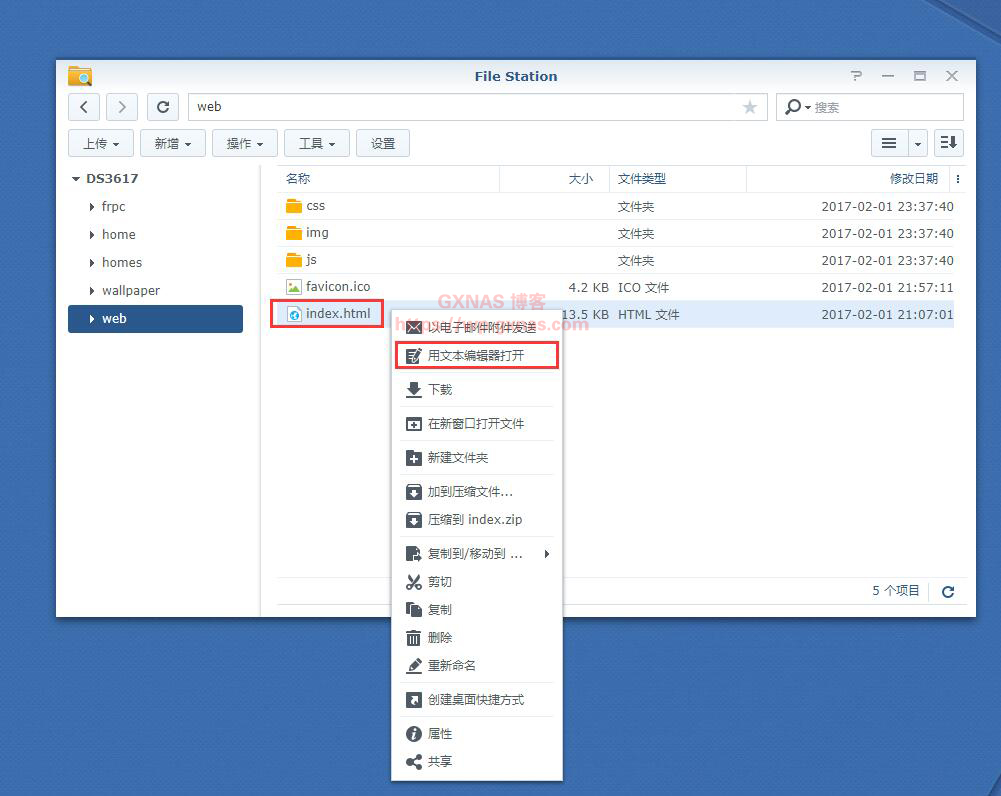The height and width of the screenshot is (796, 1001).
Task: Collapse the DS3617 root node
Action: tap(75, 179)
